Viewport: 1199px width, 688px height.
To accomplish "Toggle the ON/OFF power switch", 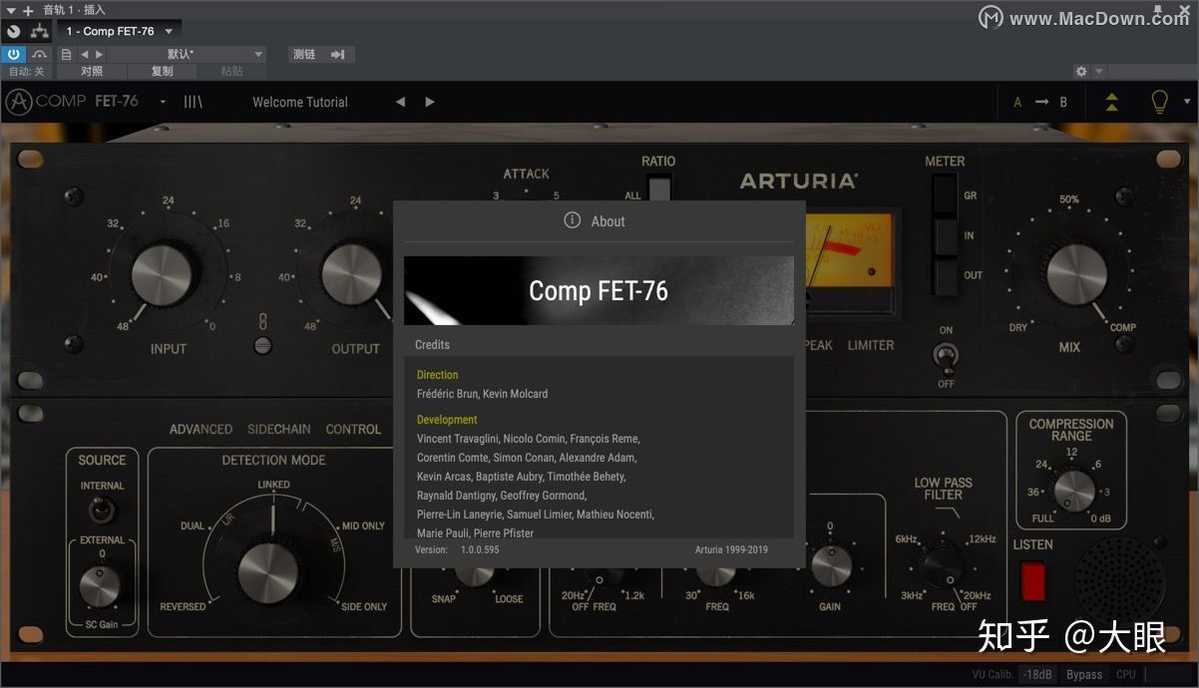I will (x=946, y=355).
